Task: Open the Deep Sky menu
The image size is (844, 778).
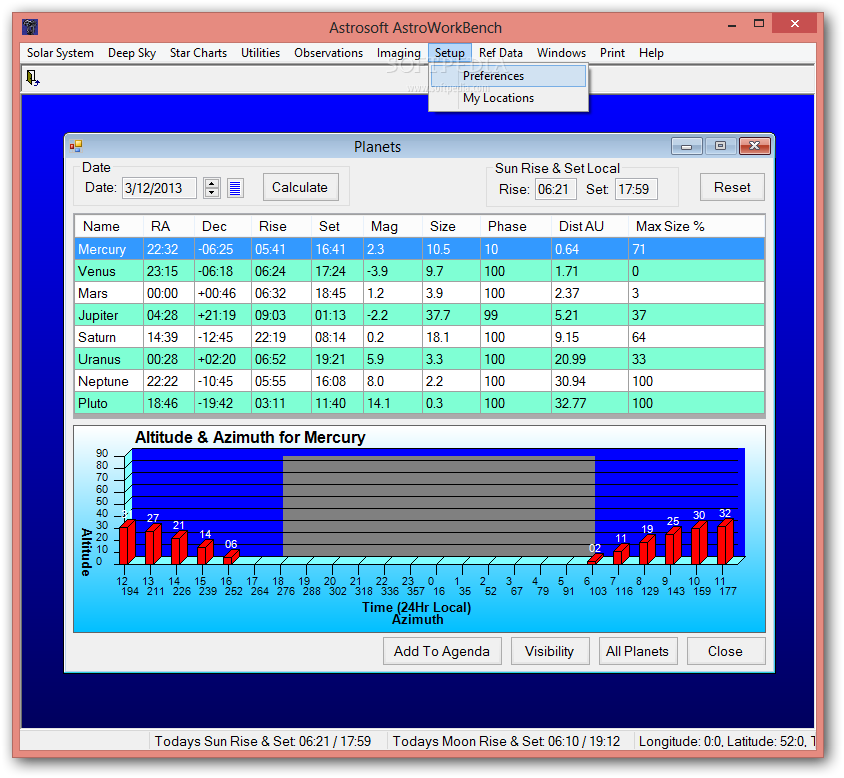Action: point(132,53)
